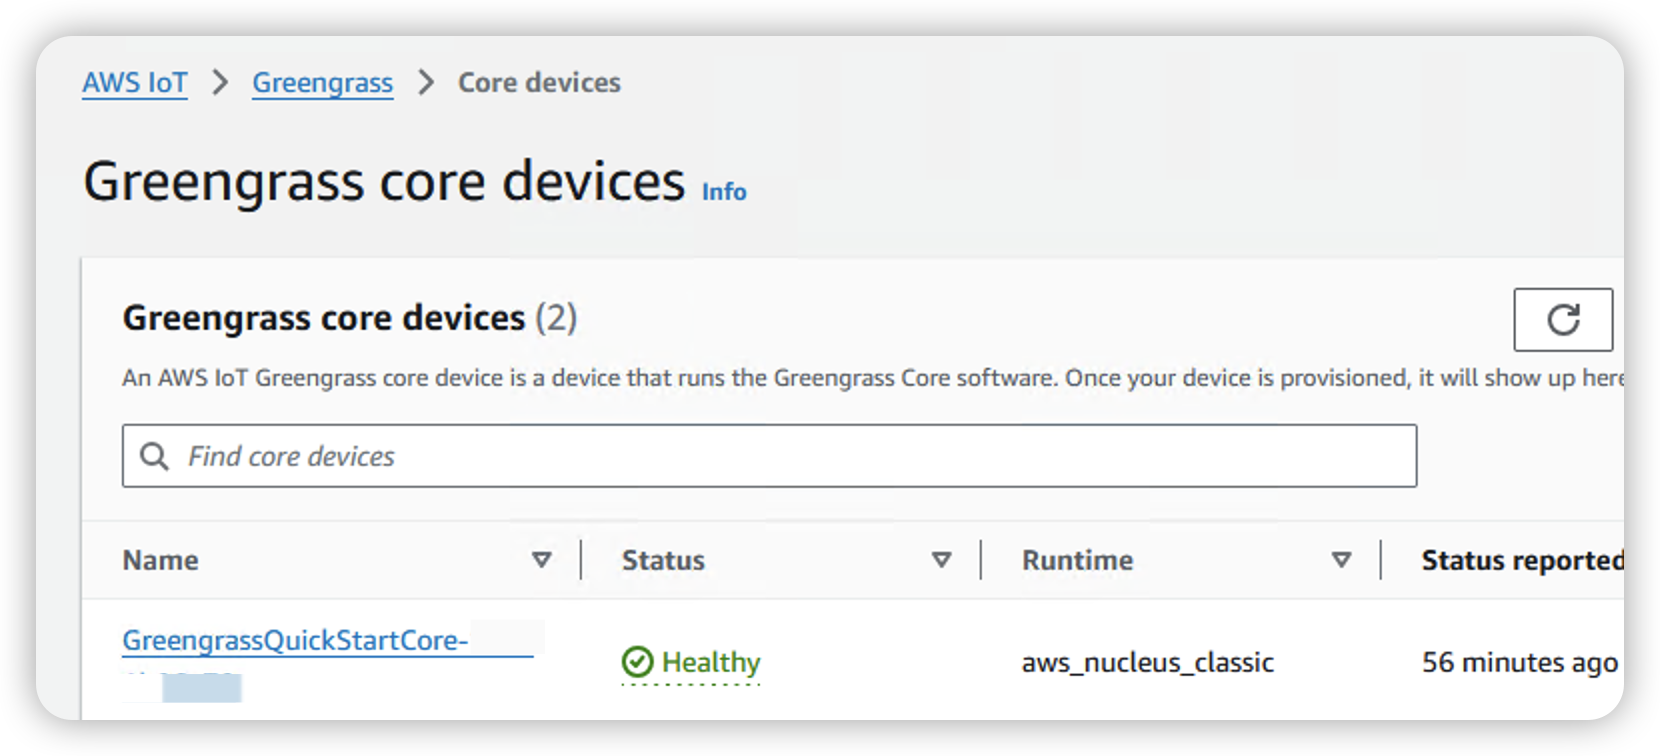Click the Name column header

pos(160,560)
